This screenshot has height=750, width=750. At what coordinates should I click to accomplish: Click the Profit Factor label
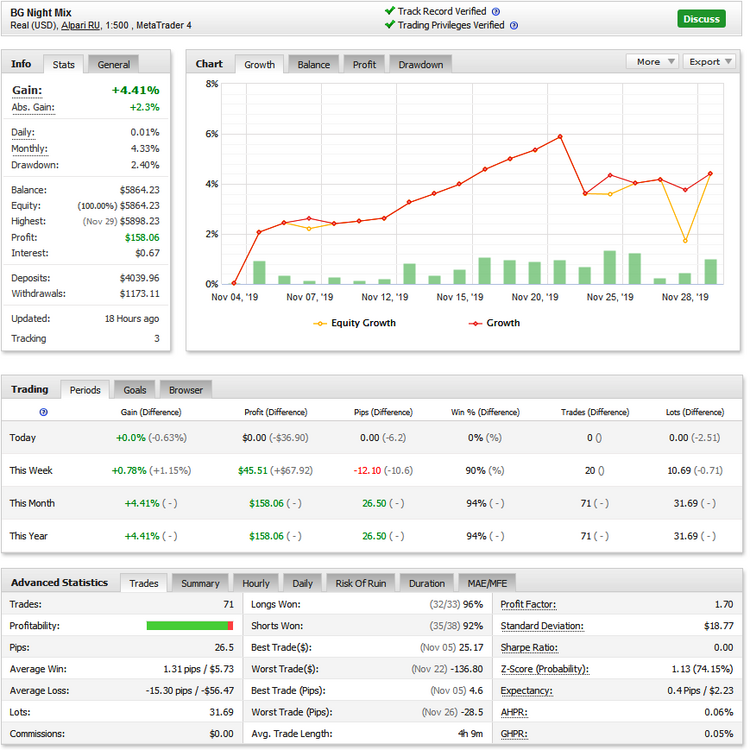[x=528, y=605]
